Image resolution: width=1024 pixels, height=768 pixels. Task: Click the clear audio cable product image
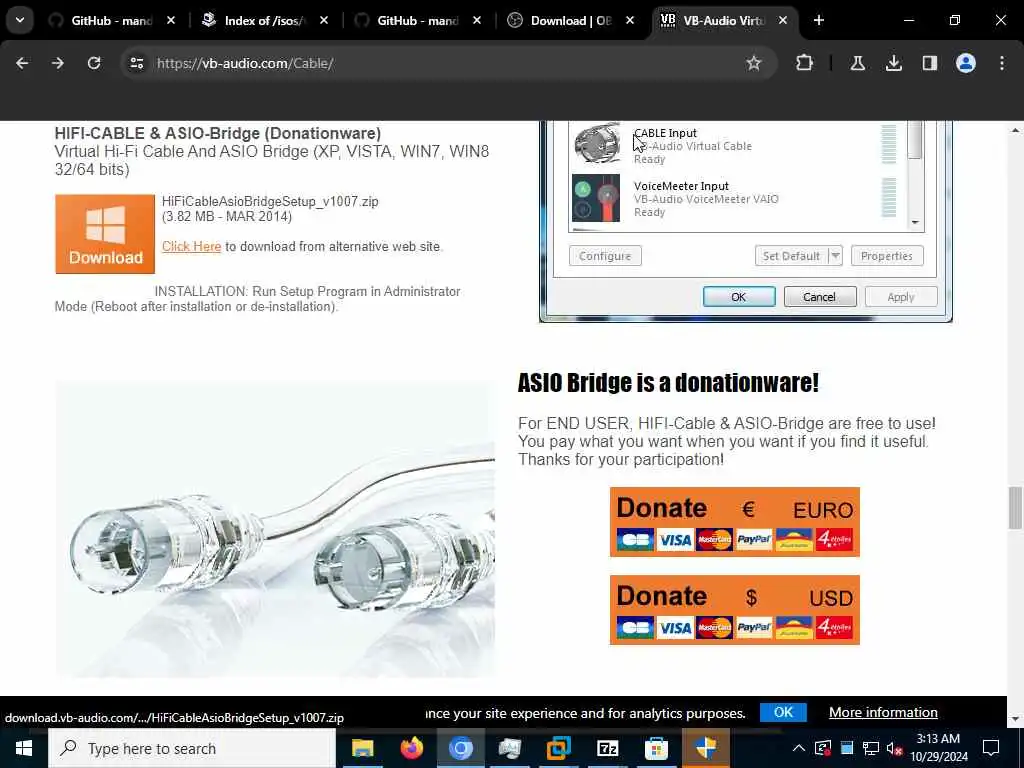(275, 530)
